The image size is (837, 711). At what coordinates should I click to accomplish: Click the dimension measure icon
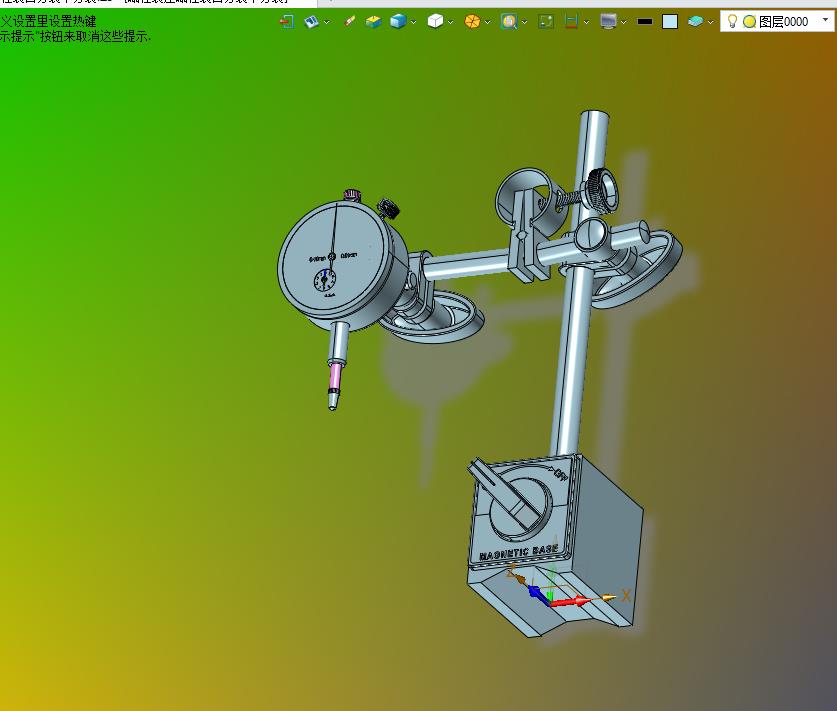(571, 21)
